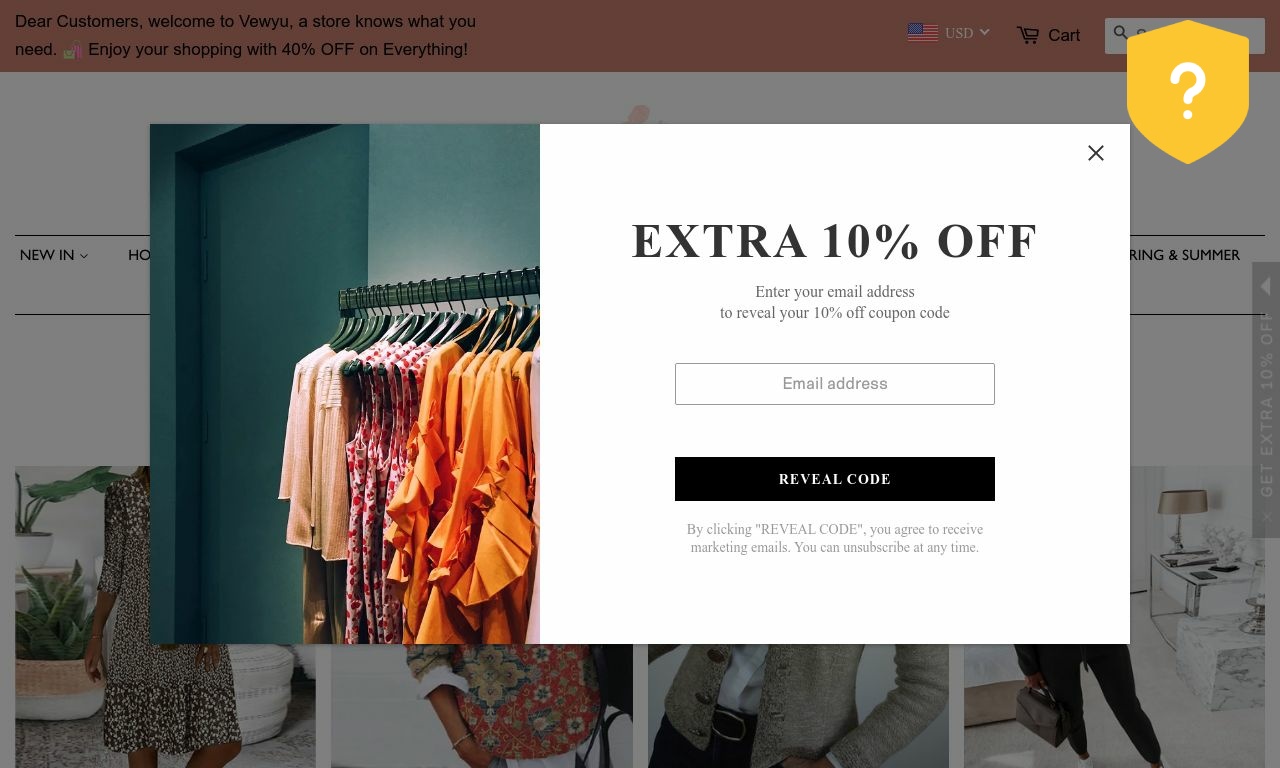This screenshot has width=1280, height=768.
Task: Click the REVEAL CODE button
Action: click(x=835, y=479)
